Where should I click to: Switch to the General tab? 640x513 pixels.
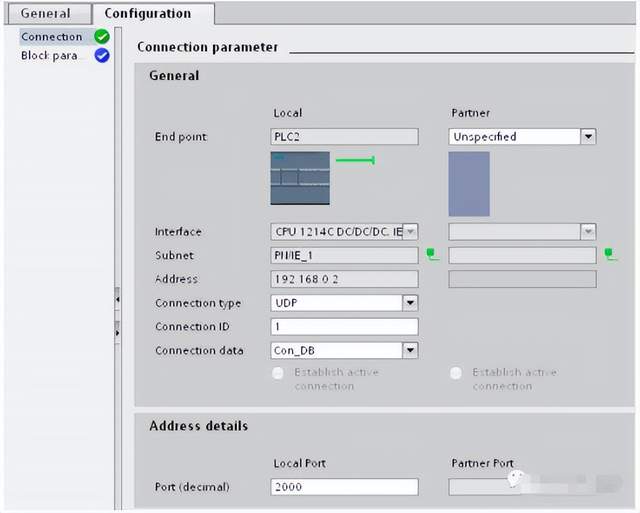pos(46,13)
